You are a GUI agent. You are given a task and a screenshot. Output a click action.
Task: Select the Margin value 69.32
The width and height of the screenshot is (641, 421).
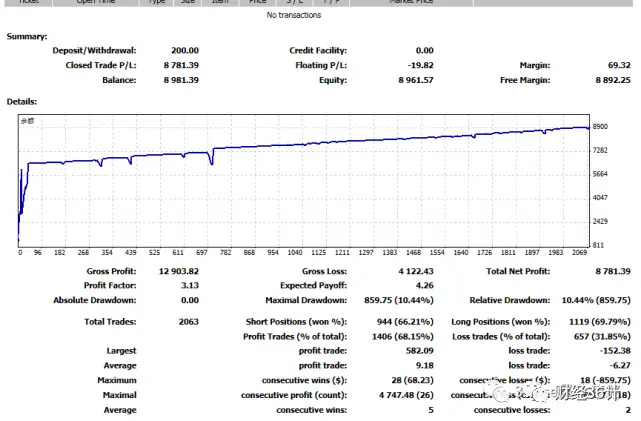tap(619, 65)
